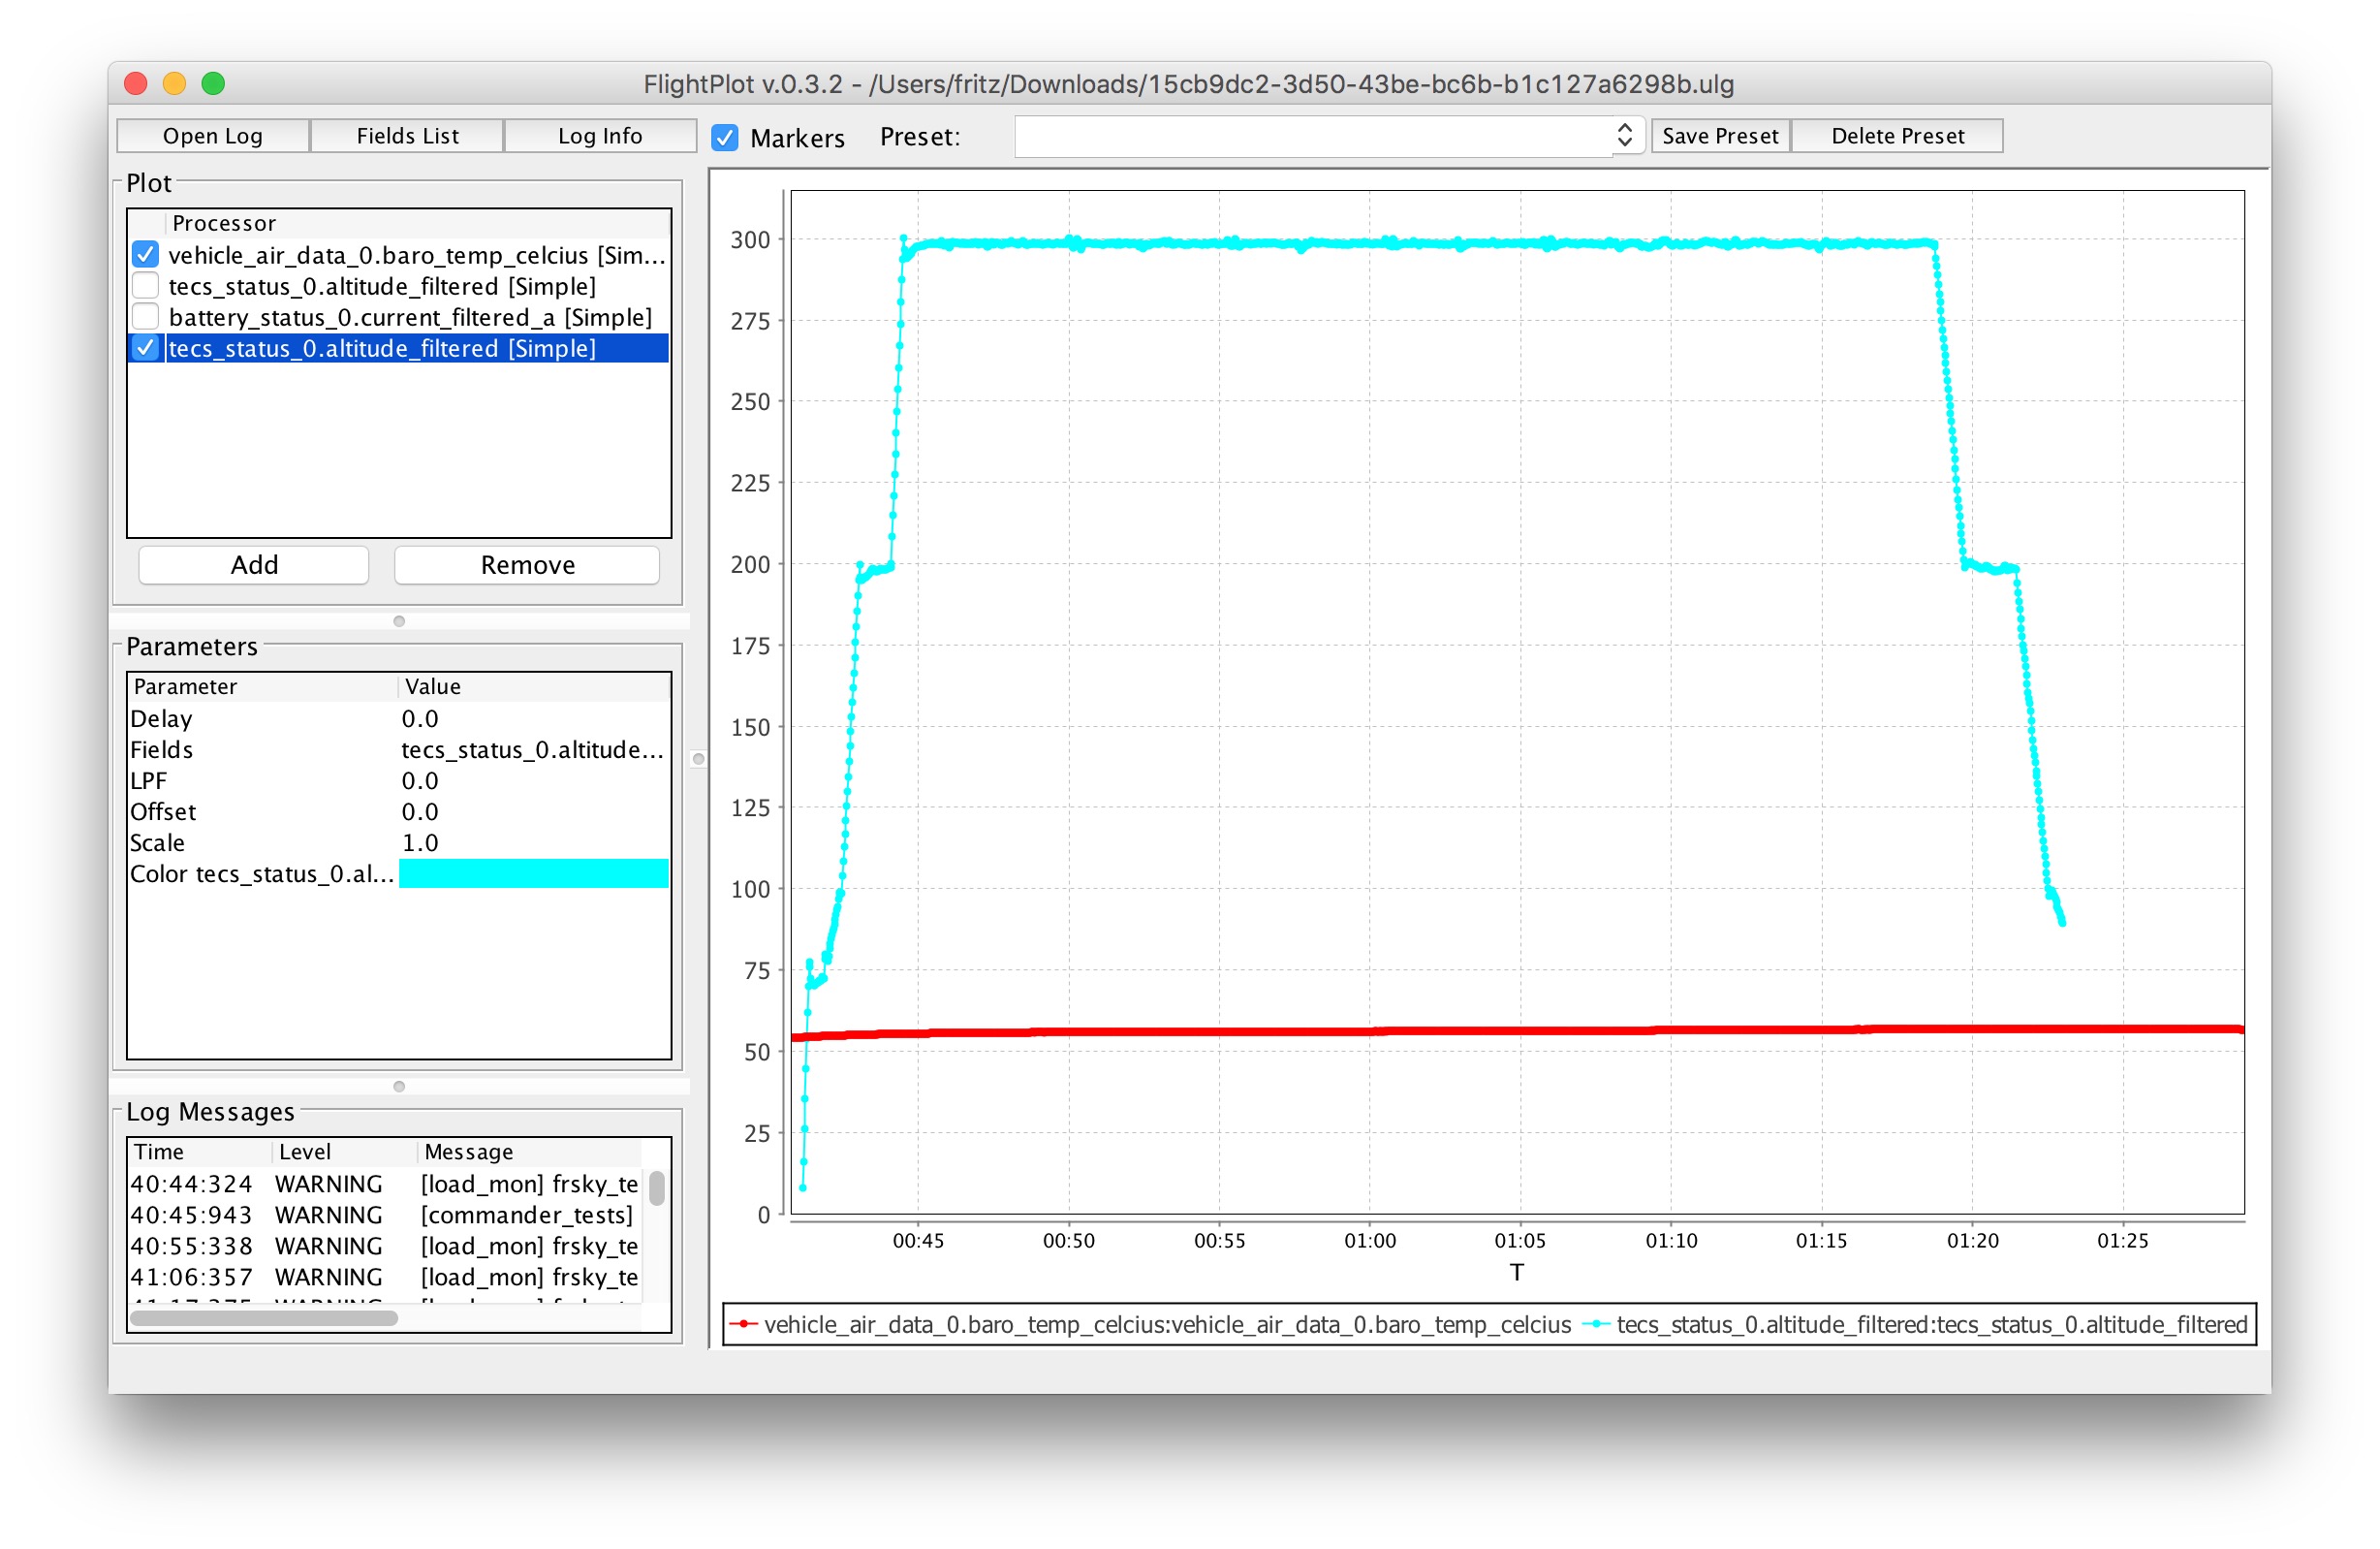Select the commander_tests warning at 40:45:943
The height and width of the screenshot is (1549, 2380).
point(385,1215)
